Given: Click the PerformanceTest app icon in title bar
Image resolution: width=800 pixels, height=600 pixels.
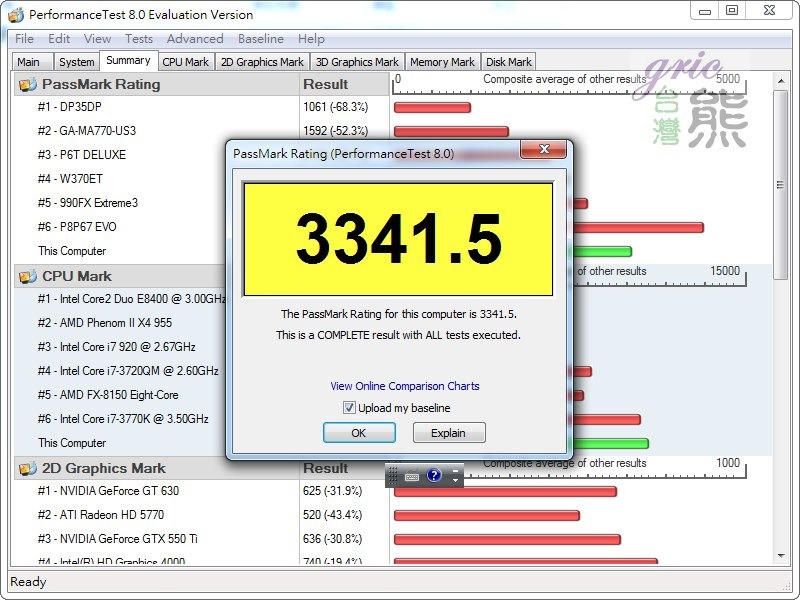Looking at the screenshot, I should pos(16,14).
